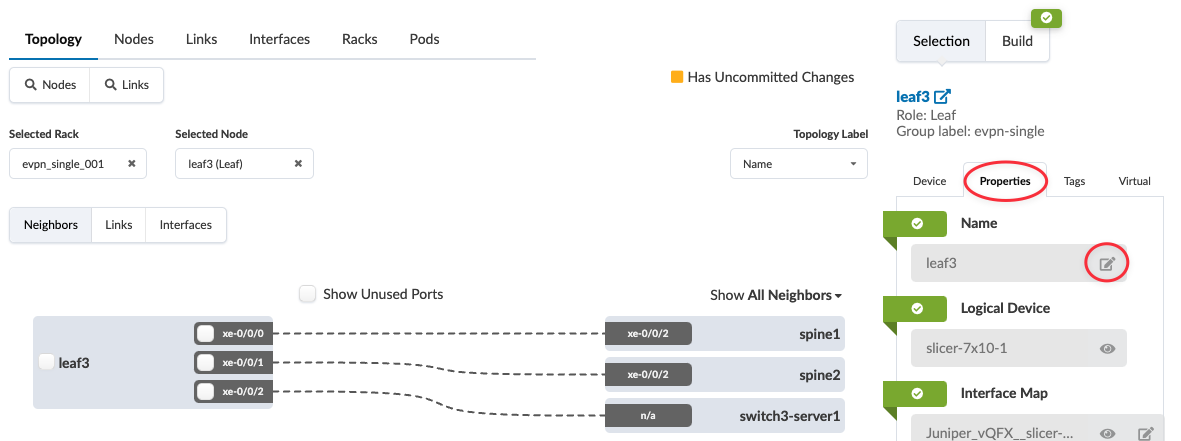This screenshot has height=441, width=1181.
Task: Select the leaf3 node checkbox
Action: click(x=46, y=363)
